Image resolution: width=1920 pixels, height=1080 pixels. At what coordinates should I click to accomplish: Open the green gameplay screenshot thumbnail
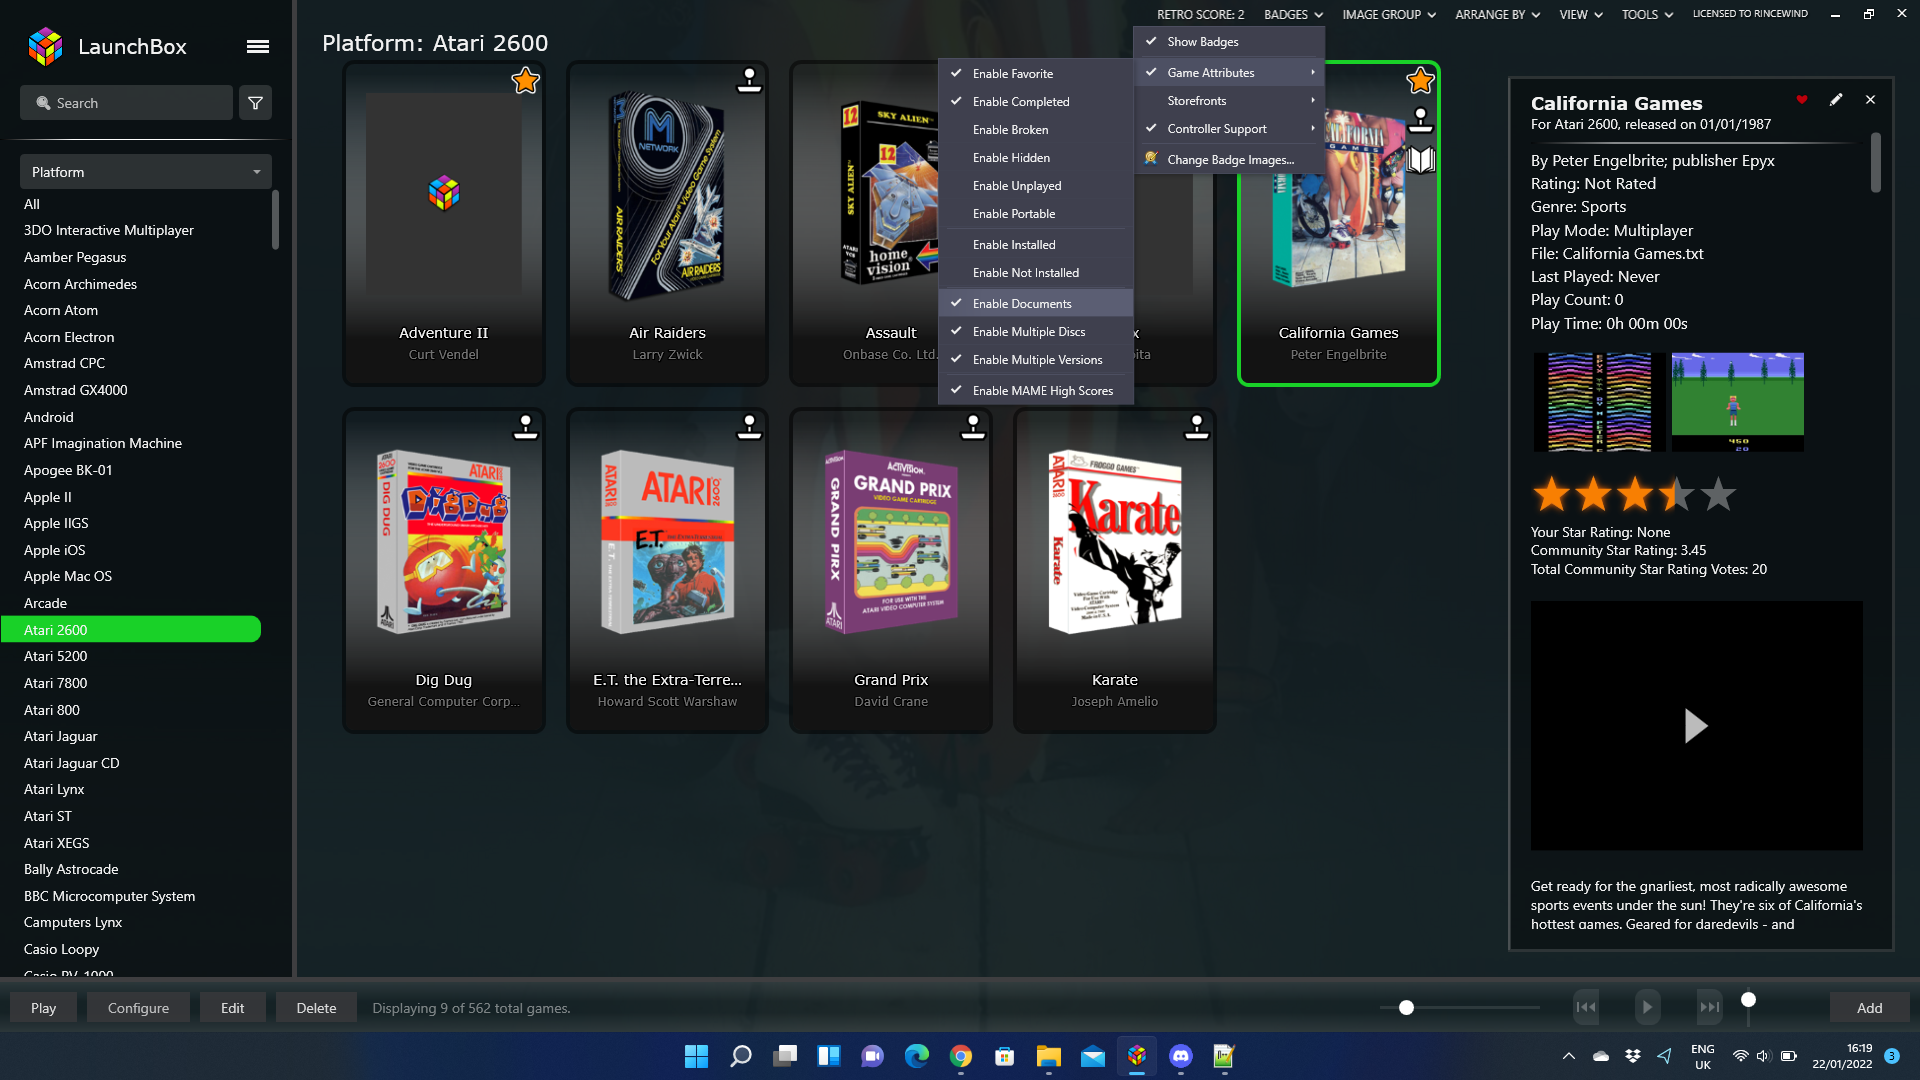point(1738,402)
